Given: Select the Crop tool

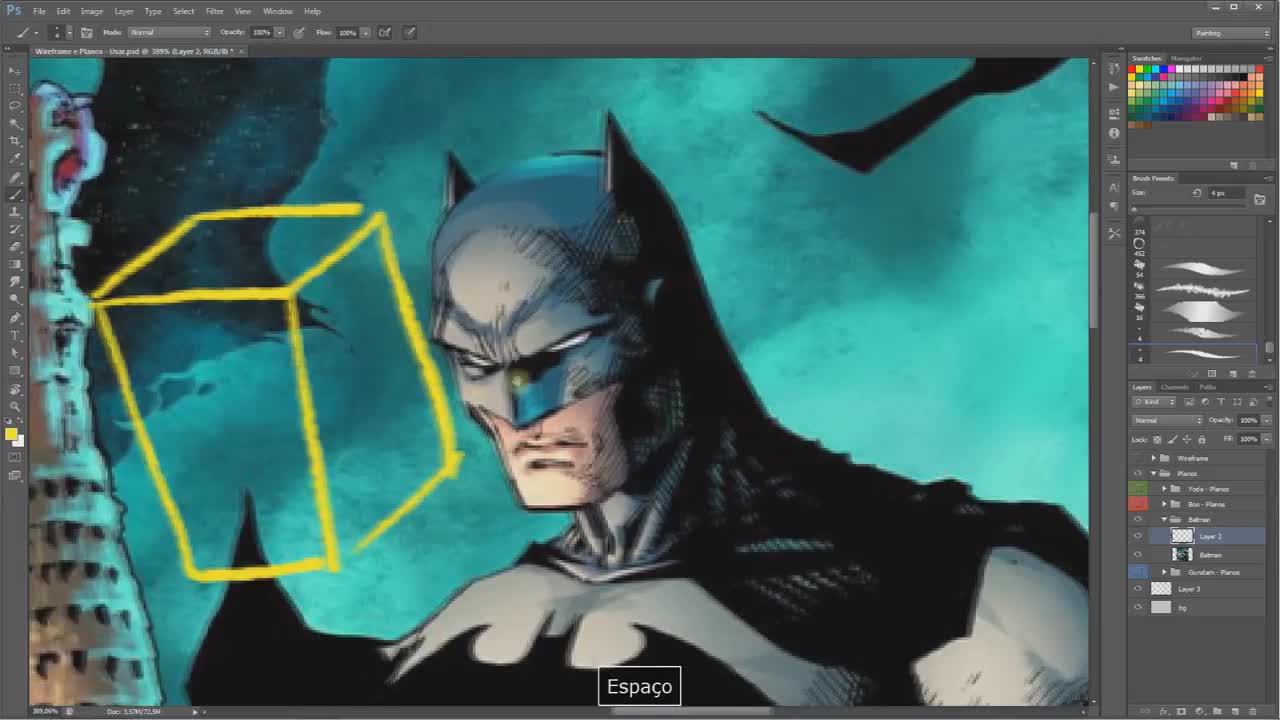Looking at the screenshot, I should [15, 141].
